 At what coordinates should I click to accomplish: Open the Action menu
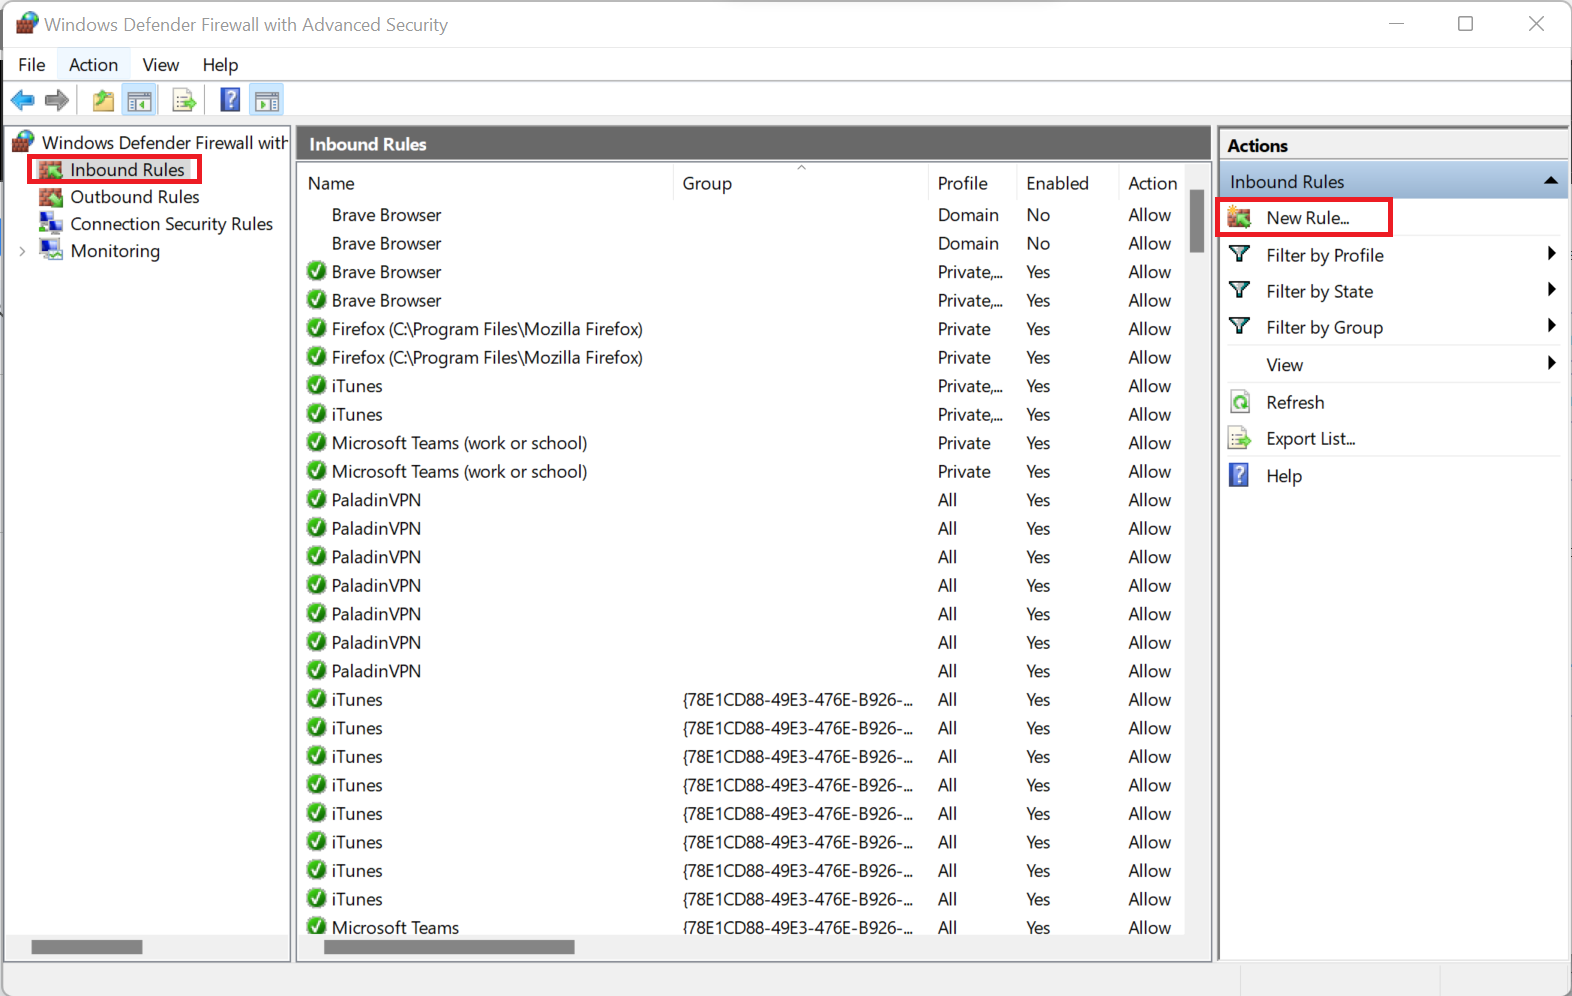point(93,65)
